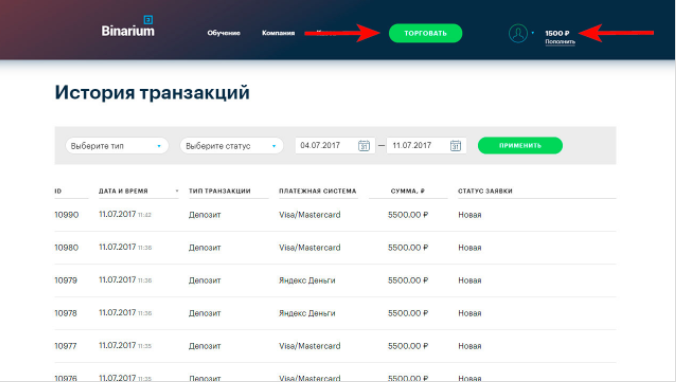
Task: Click the date 11.07.2017 in row 10979
Action: tap(117, 280)
